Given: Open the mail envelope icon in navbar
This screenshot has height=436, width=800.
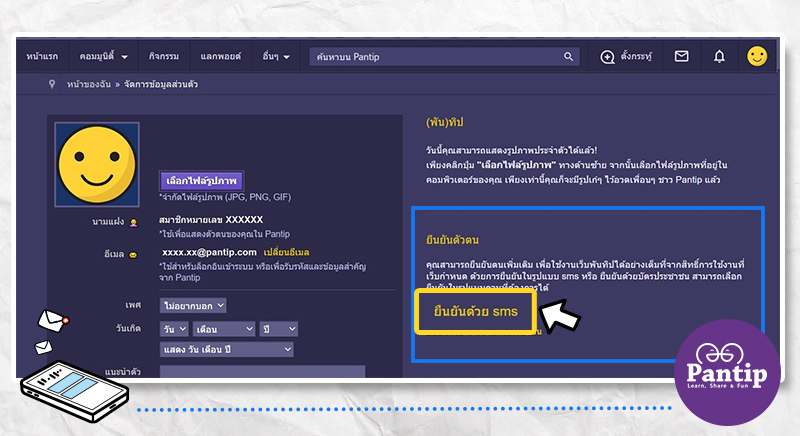Looking at the screenshot, I should click(x=682, y=56).
